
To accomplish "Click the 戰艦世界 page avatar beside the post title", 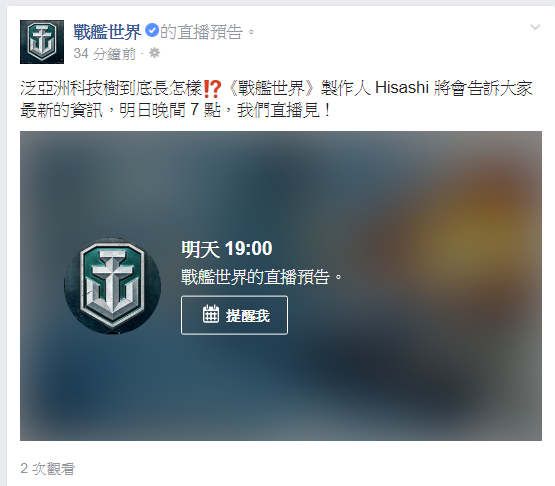I will (x=42, y=42).
